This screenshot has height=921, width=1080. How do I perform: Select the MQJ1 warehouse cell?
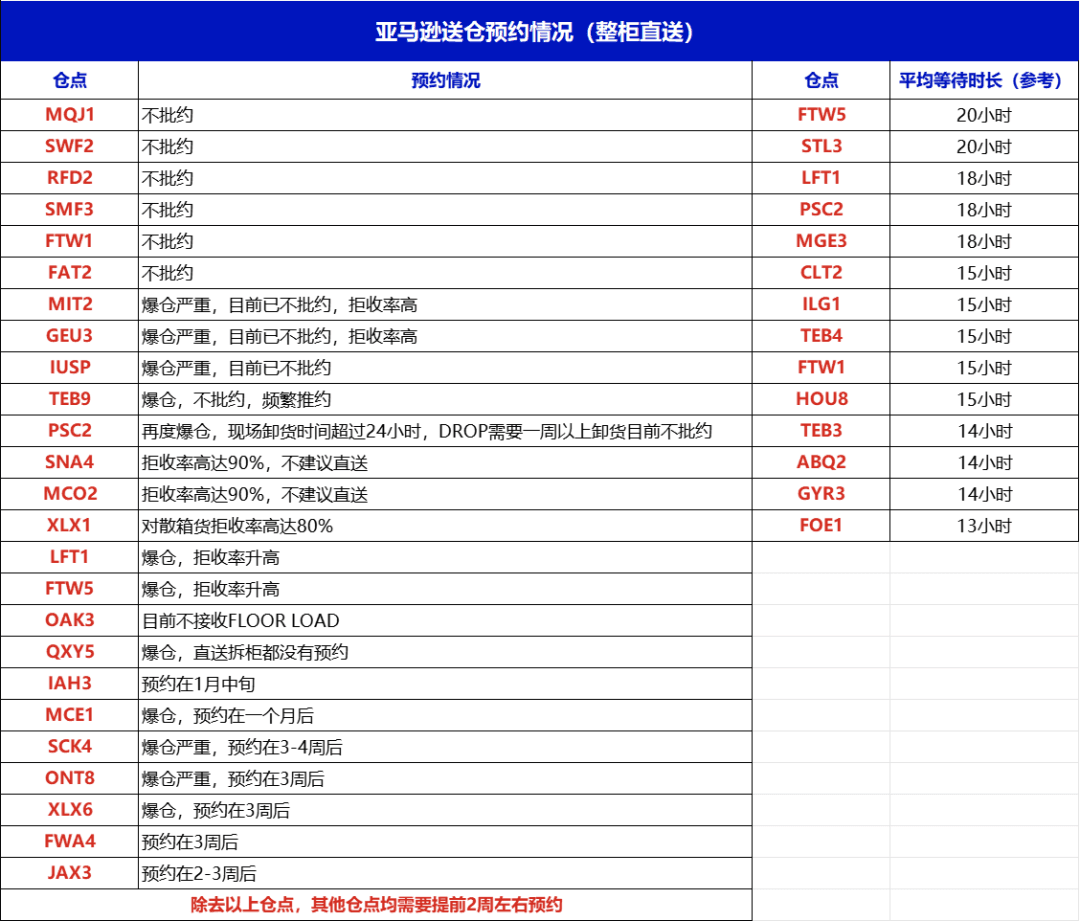[x=69, y=115]
